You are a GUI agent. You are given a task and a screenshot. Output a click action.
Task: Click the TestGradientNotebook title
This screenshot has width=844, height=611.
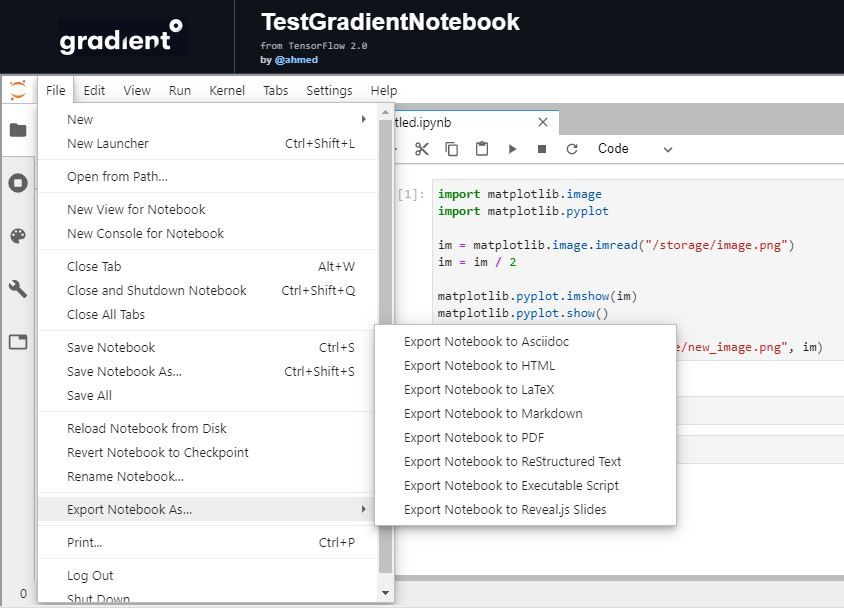(390, 22)
